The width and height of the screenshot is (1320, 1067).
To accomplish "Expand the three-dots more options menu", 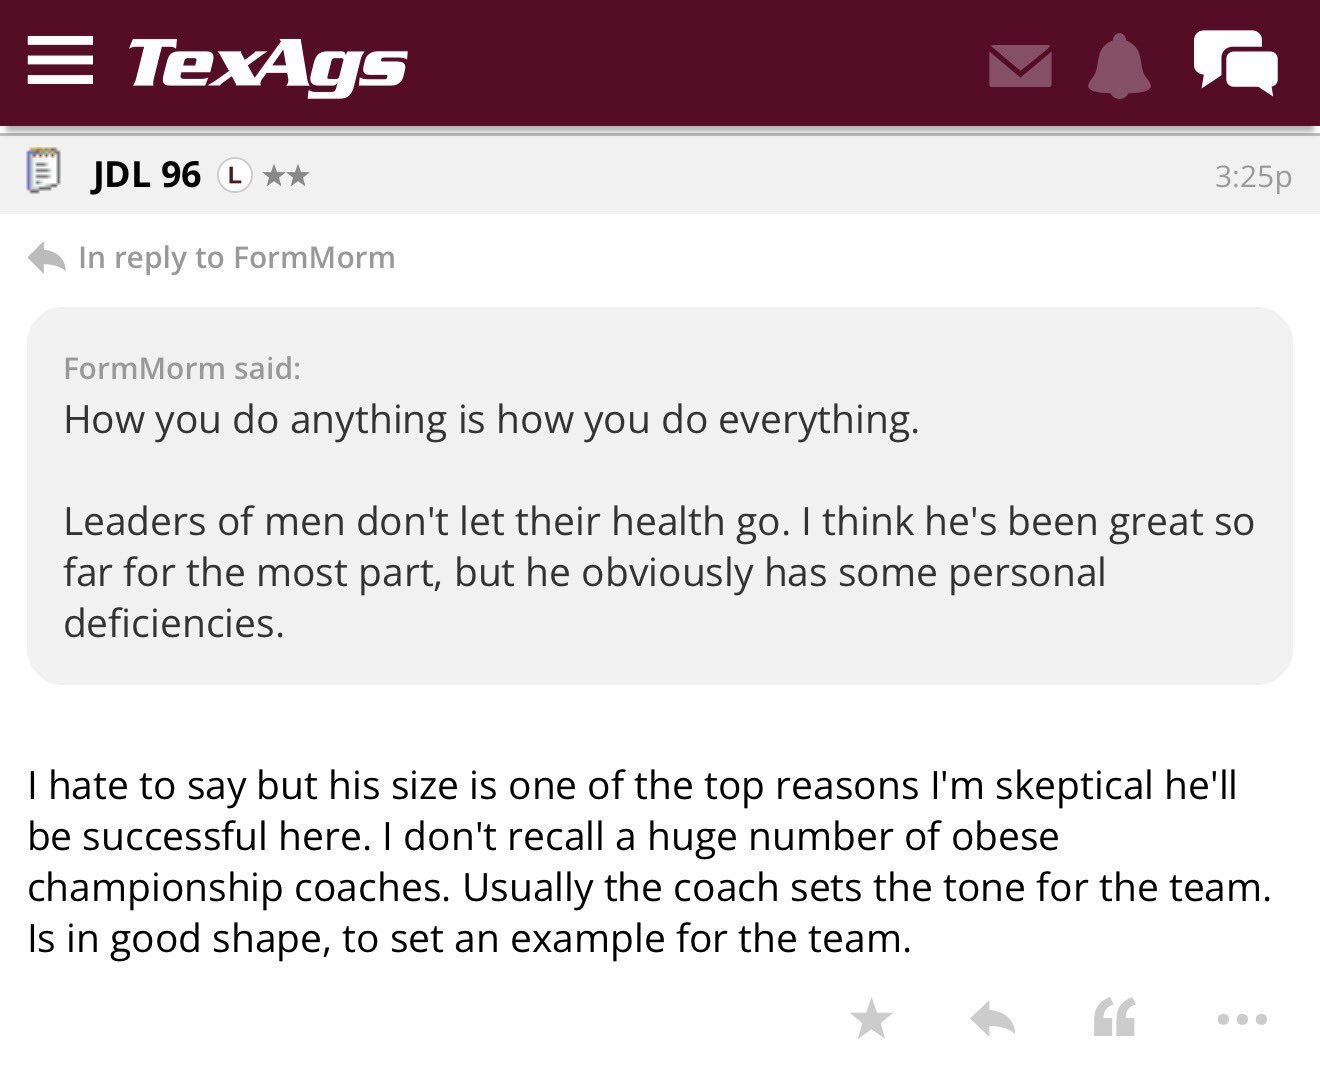I will (x=1243, y=1019).
